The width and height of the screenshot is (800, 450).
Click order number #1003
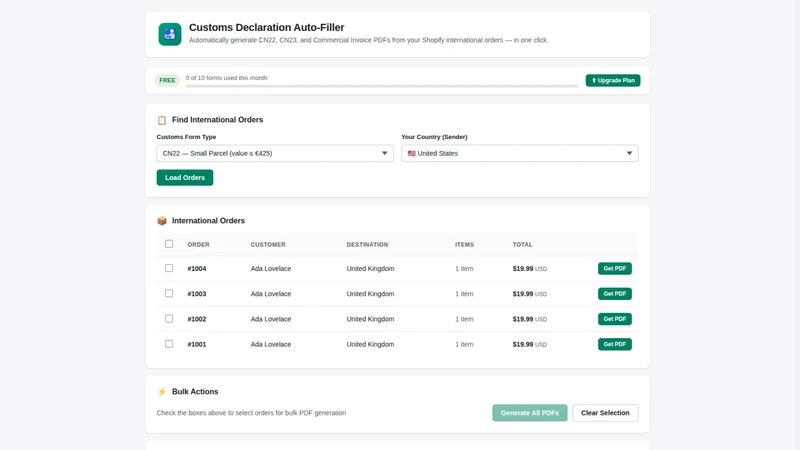pyautogui.click(x=197, y=294)
